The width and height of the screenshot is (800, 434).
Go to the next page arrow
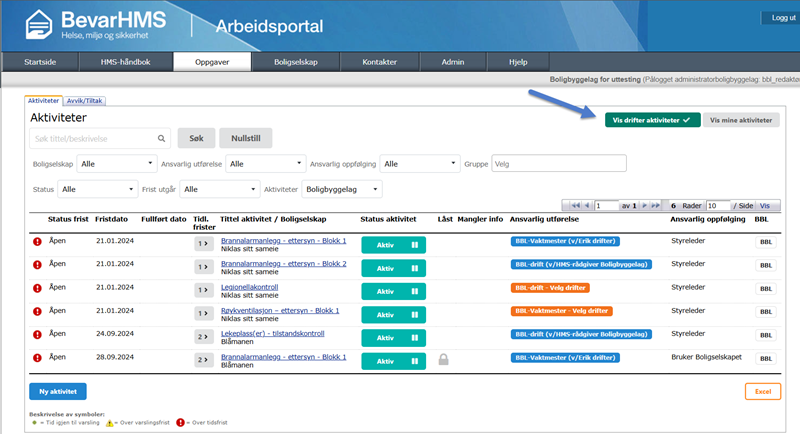coord(644,205)
